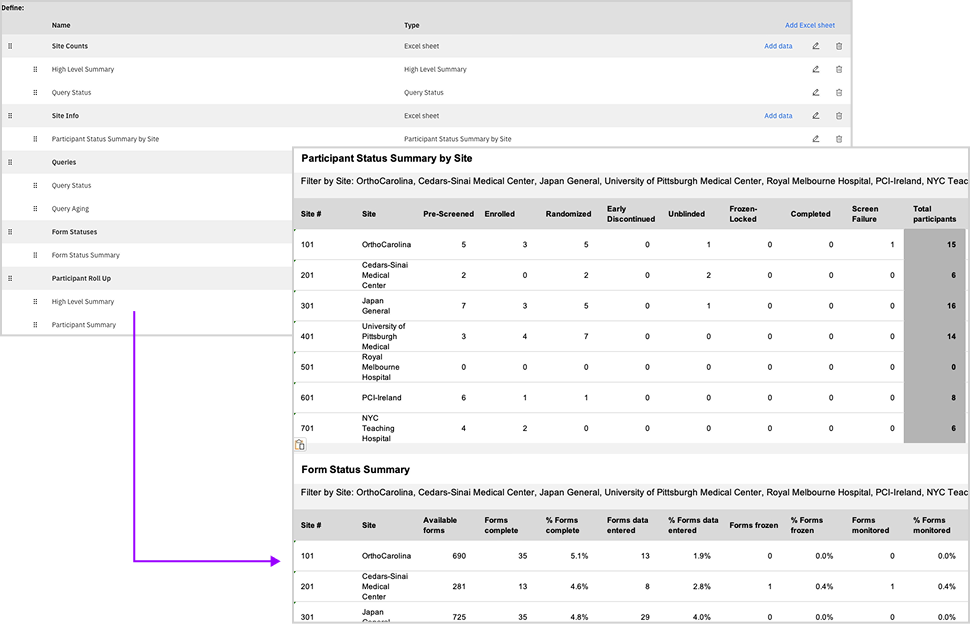Open the Add Excel sheet link
The height and width of the screenshot is (628, 970).
click(x=810, y=25)
